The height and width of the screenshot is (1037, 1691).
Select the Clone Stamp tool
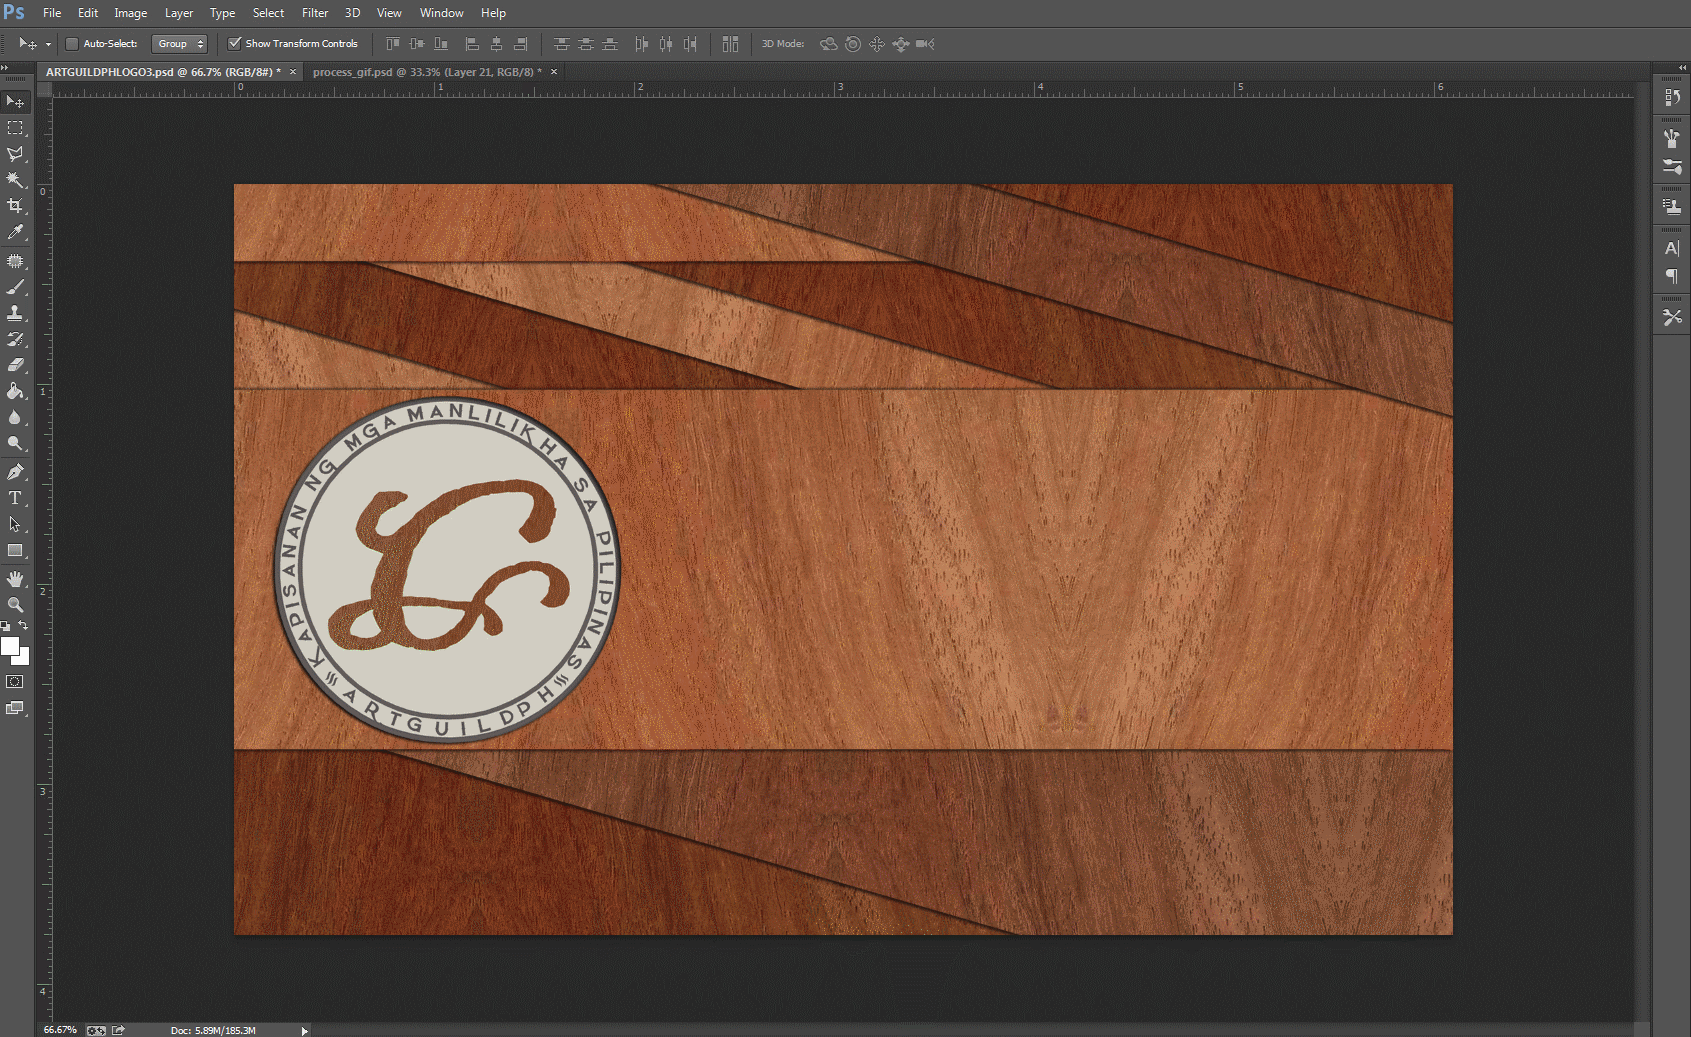(x=15, y=313)
